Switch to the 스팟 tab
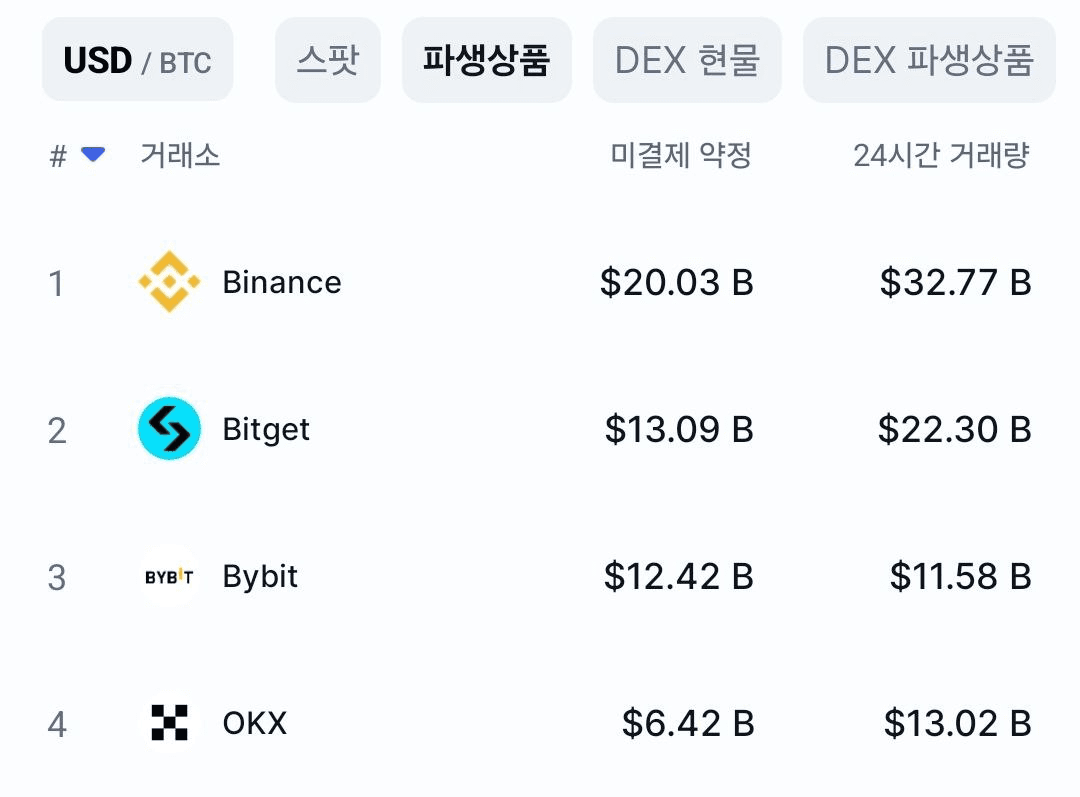1080x797 pixels. tap(327, 61)
